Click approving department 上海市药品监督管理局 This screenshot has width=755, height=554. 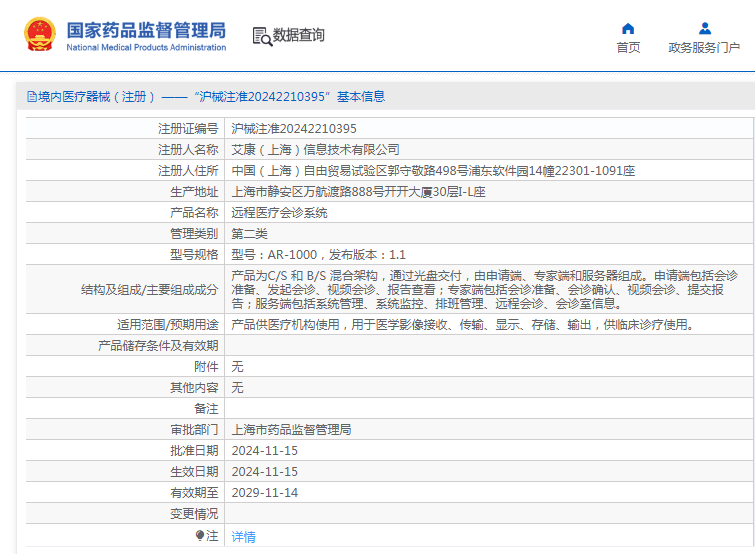[x=291, y=429]
